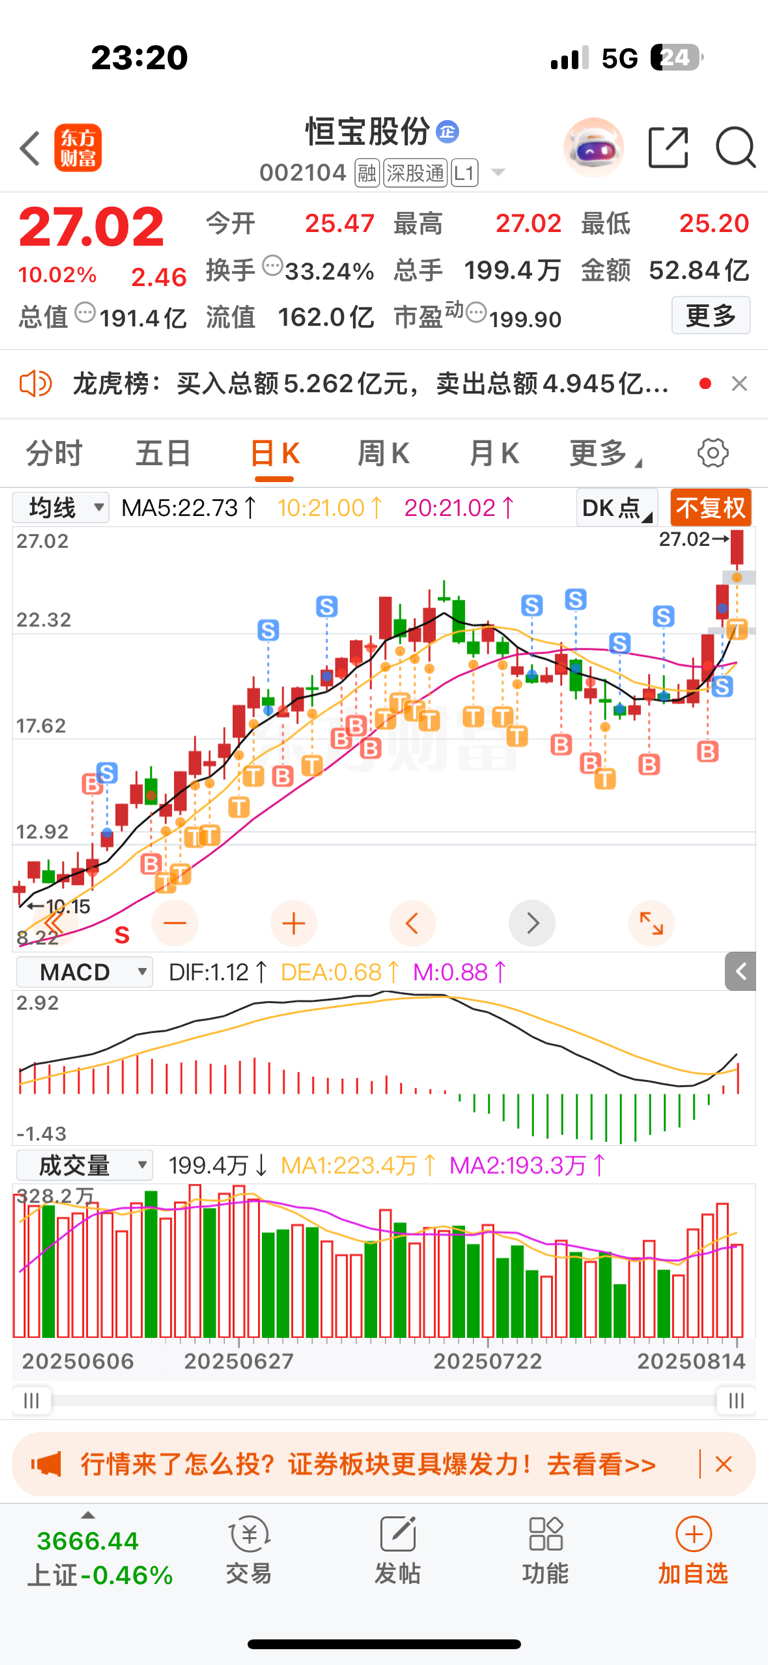The height and width of the screenshot is (1665, 769).
Task: Switch to 五日 chart tab
Action: (x=163, y=454)
